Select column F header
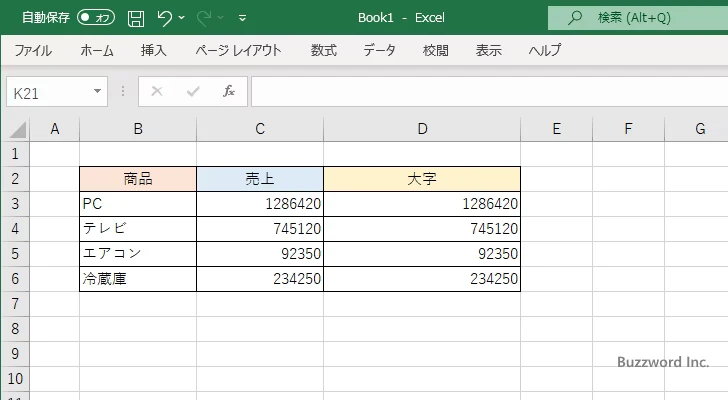The height and width of the screenshot is (400, 728). tap(628, 129)
